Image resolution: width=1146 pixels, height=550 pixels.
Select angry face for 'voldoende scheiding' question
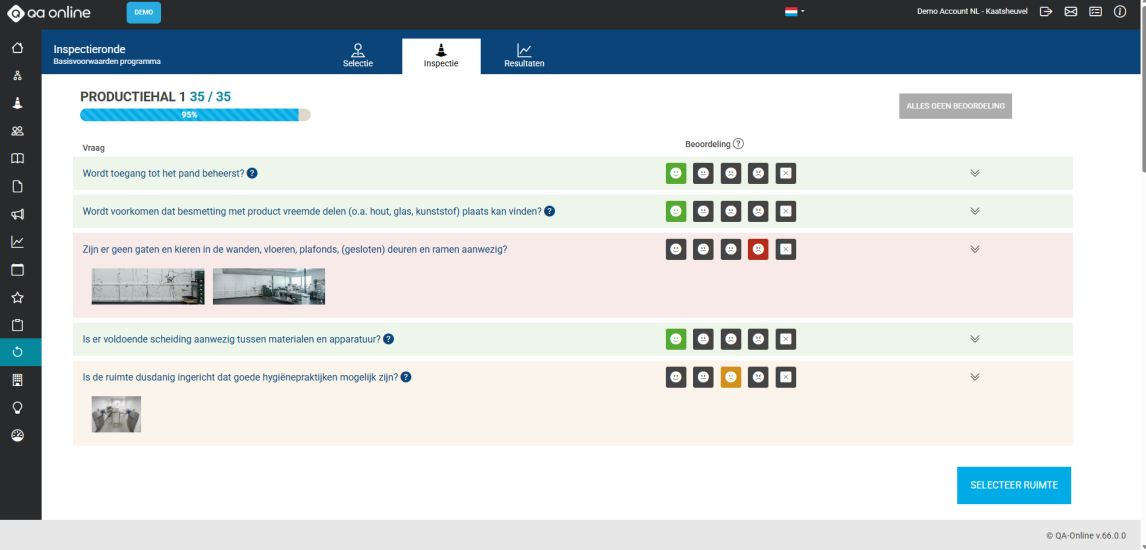pos(758,339)
